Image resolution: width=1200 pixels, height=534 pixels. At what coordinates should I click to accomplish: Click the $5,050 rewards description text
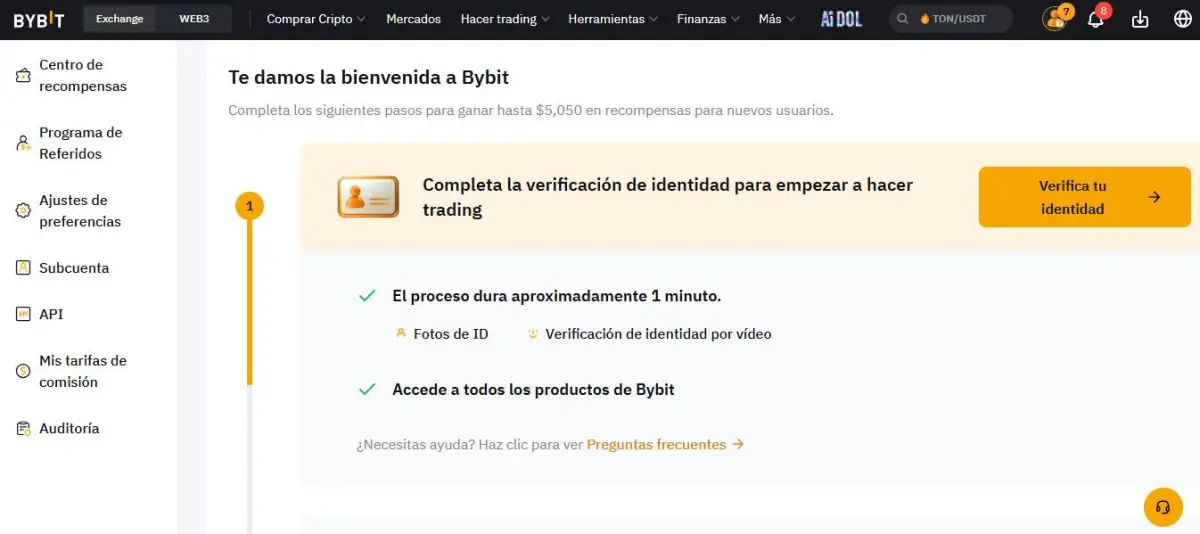click(531, 110)
